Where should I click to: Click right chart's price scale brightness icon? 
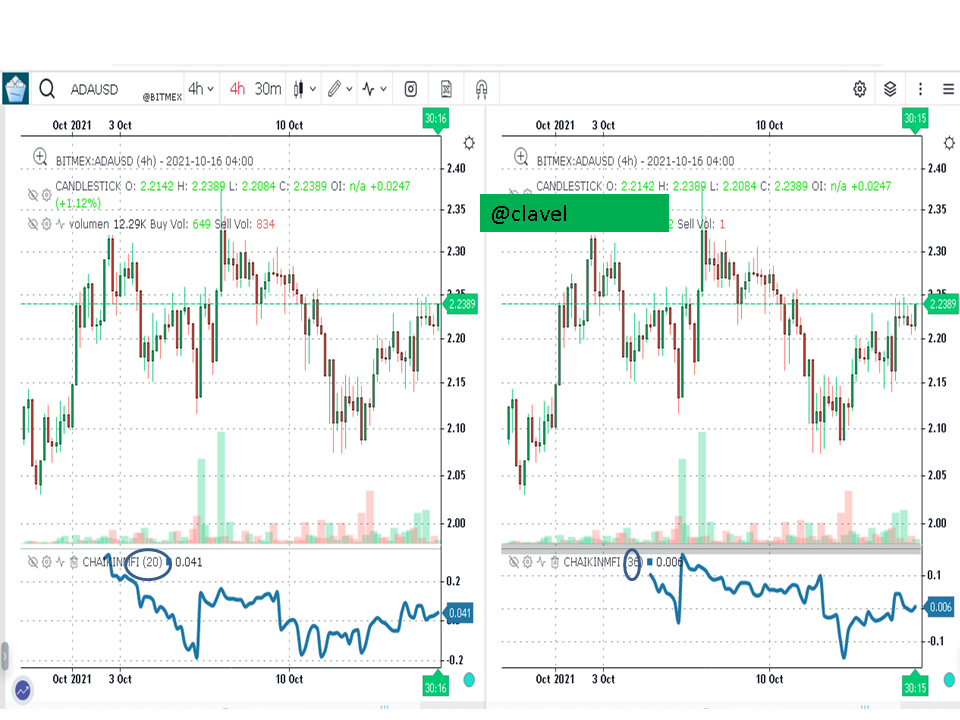tap(949, 143)
